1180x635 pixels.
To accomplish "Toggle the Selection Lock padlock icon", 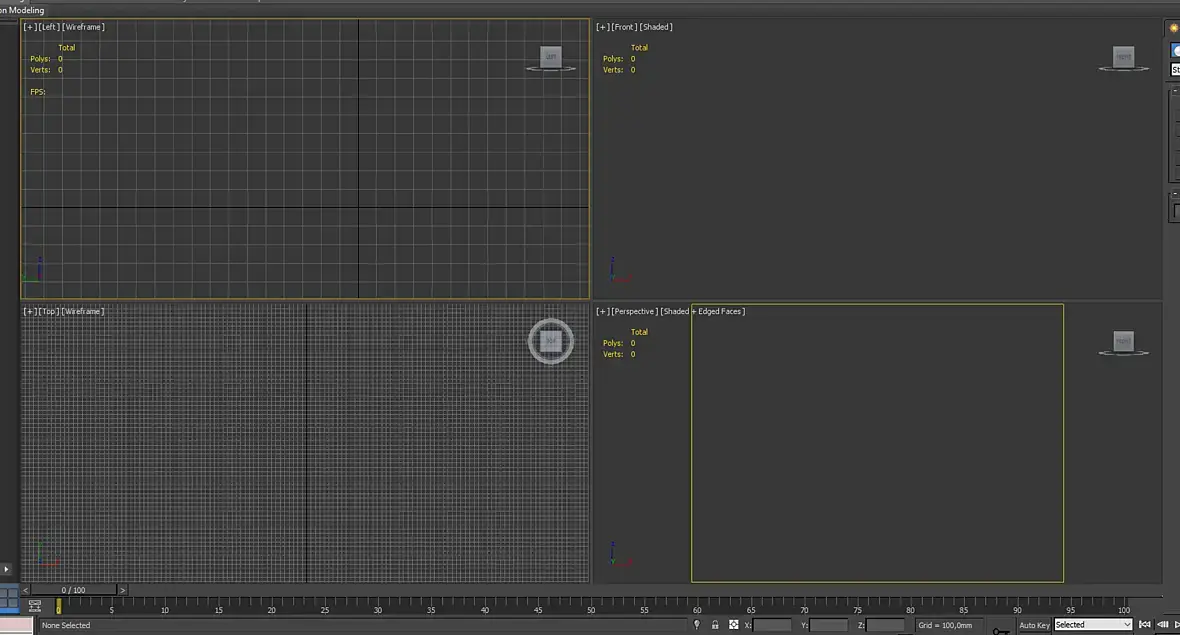I will tap(715, 624).
